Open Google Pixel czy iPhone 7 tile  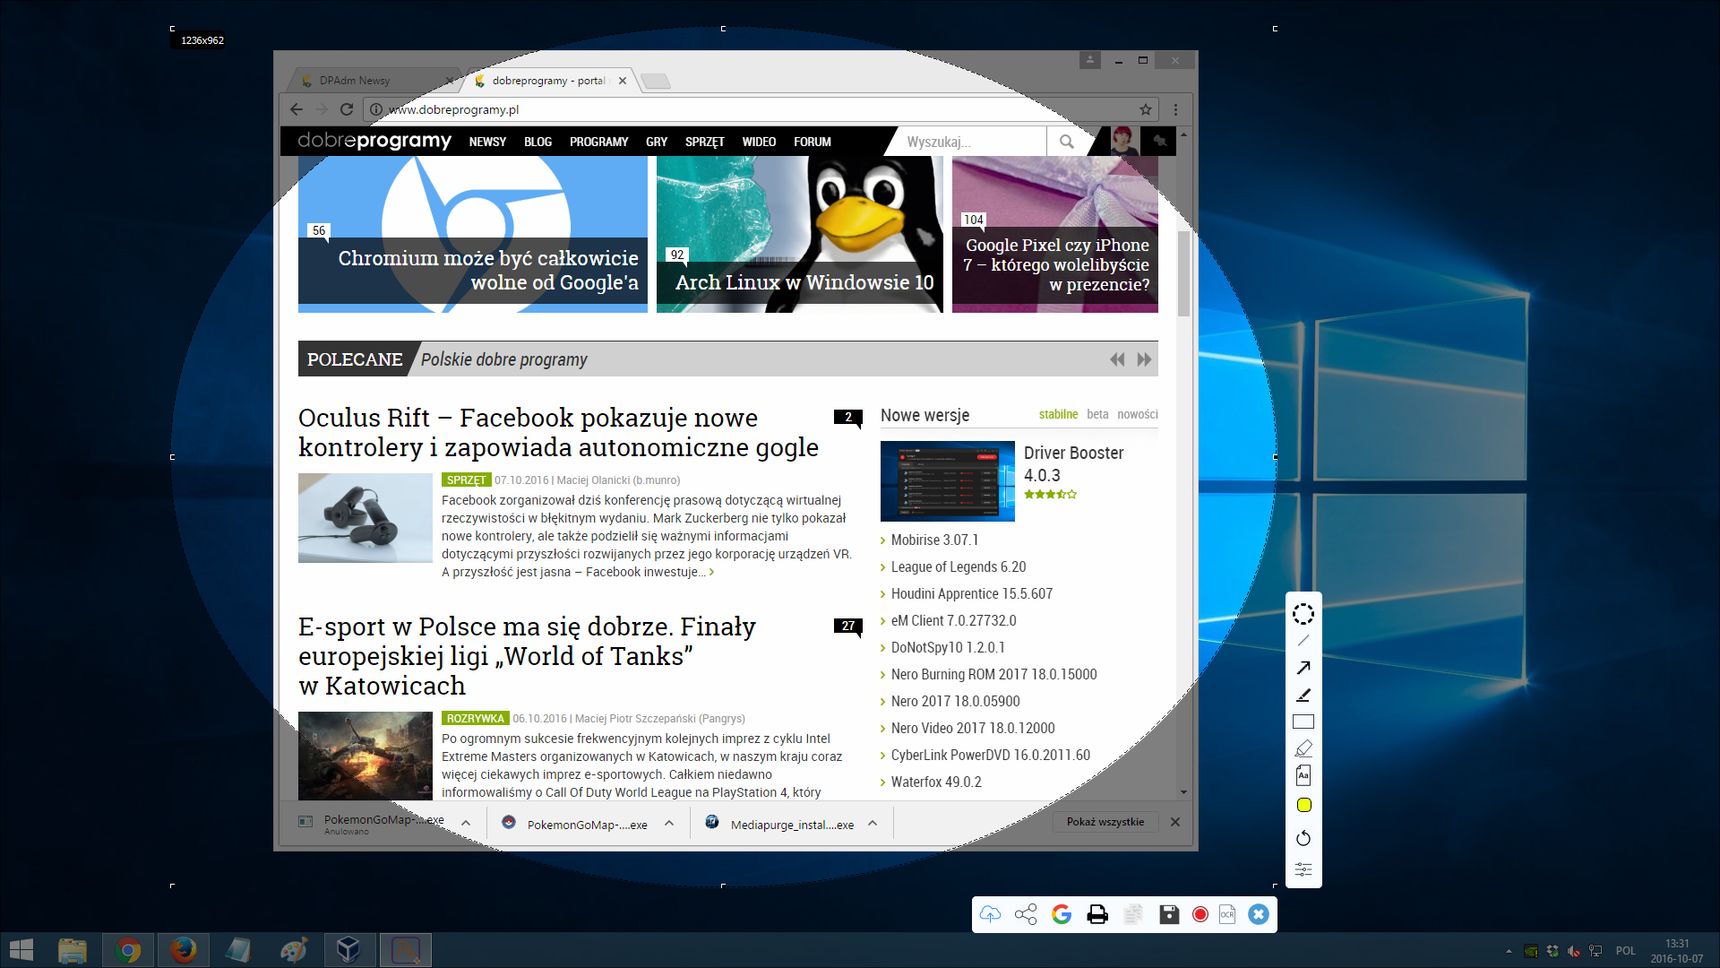(x=1055, y=234)
